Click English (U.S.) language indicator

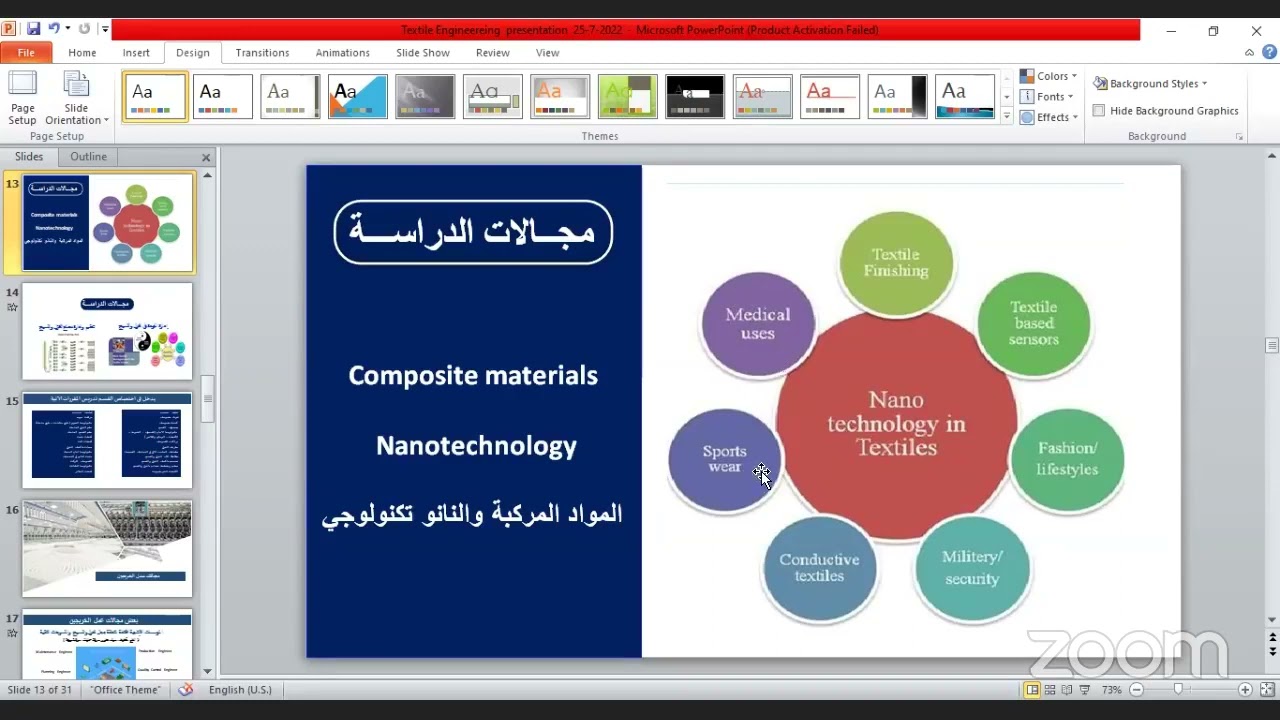click(x=240, y=690)
